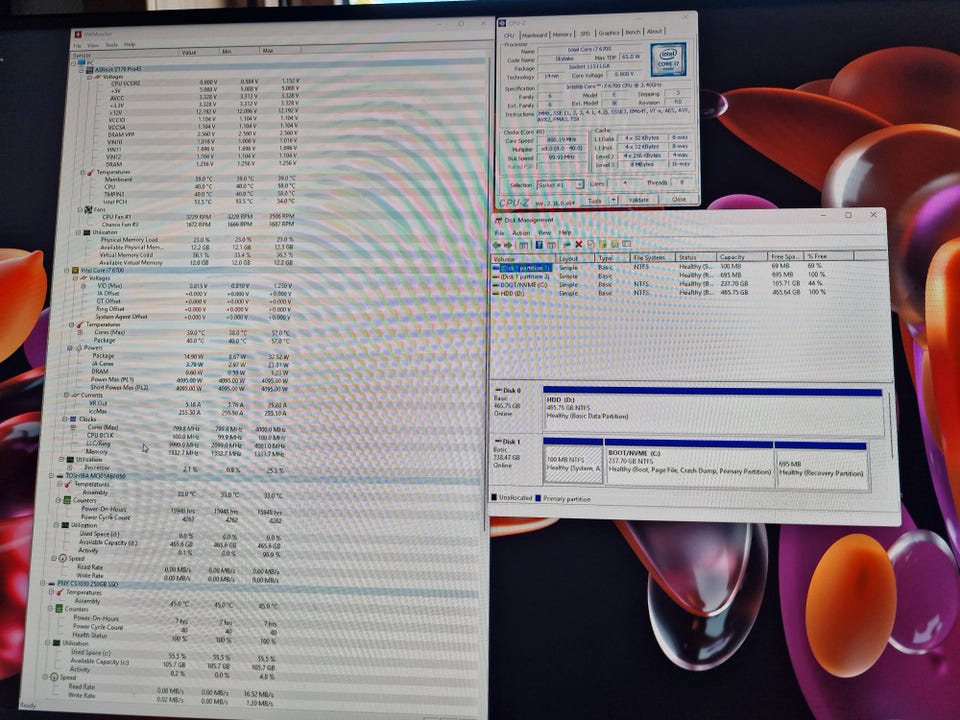The height and width of the screenshot is (720, 960).
Task: Open the Socket #1 selection dropdown in CPU-Z
Action: pyautogui.click(x=561, y=185)
